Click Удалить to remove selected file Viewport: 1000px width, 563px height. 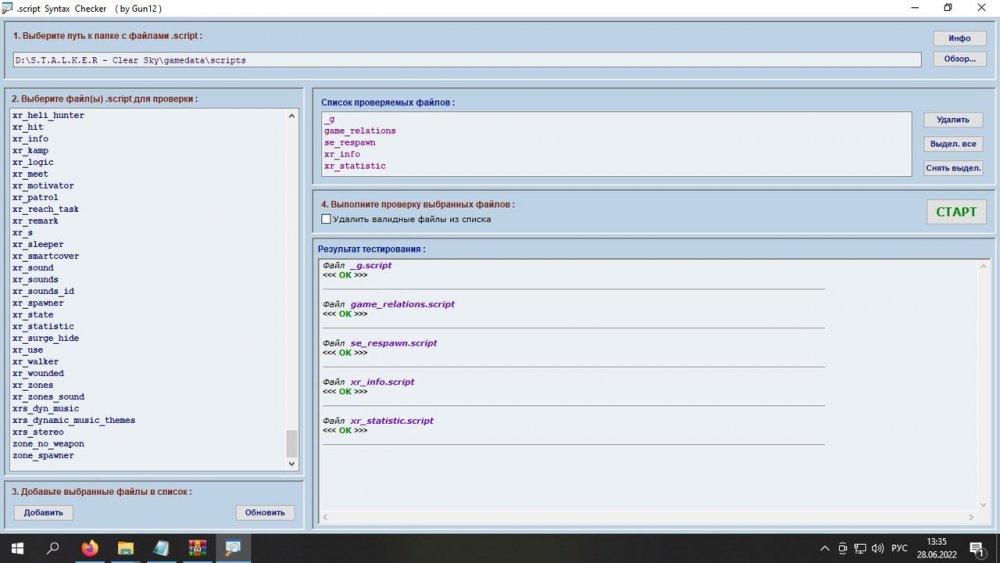(x=953, y=119)
